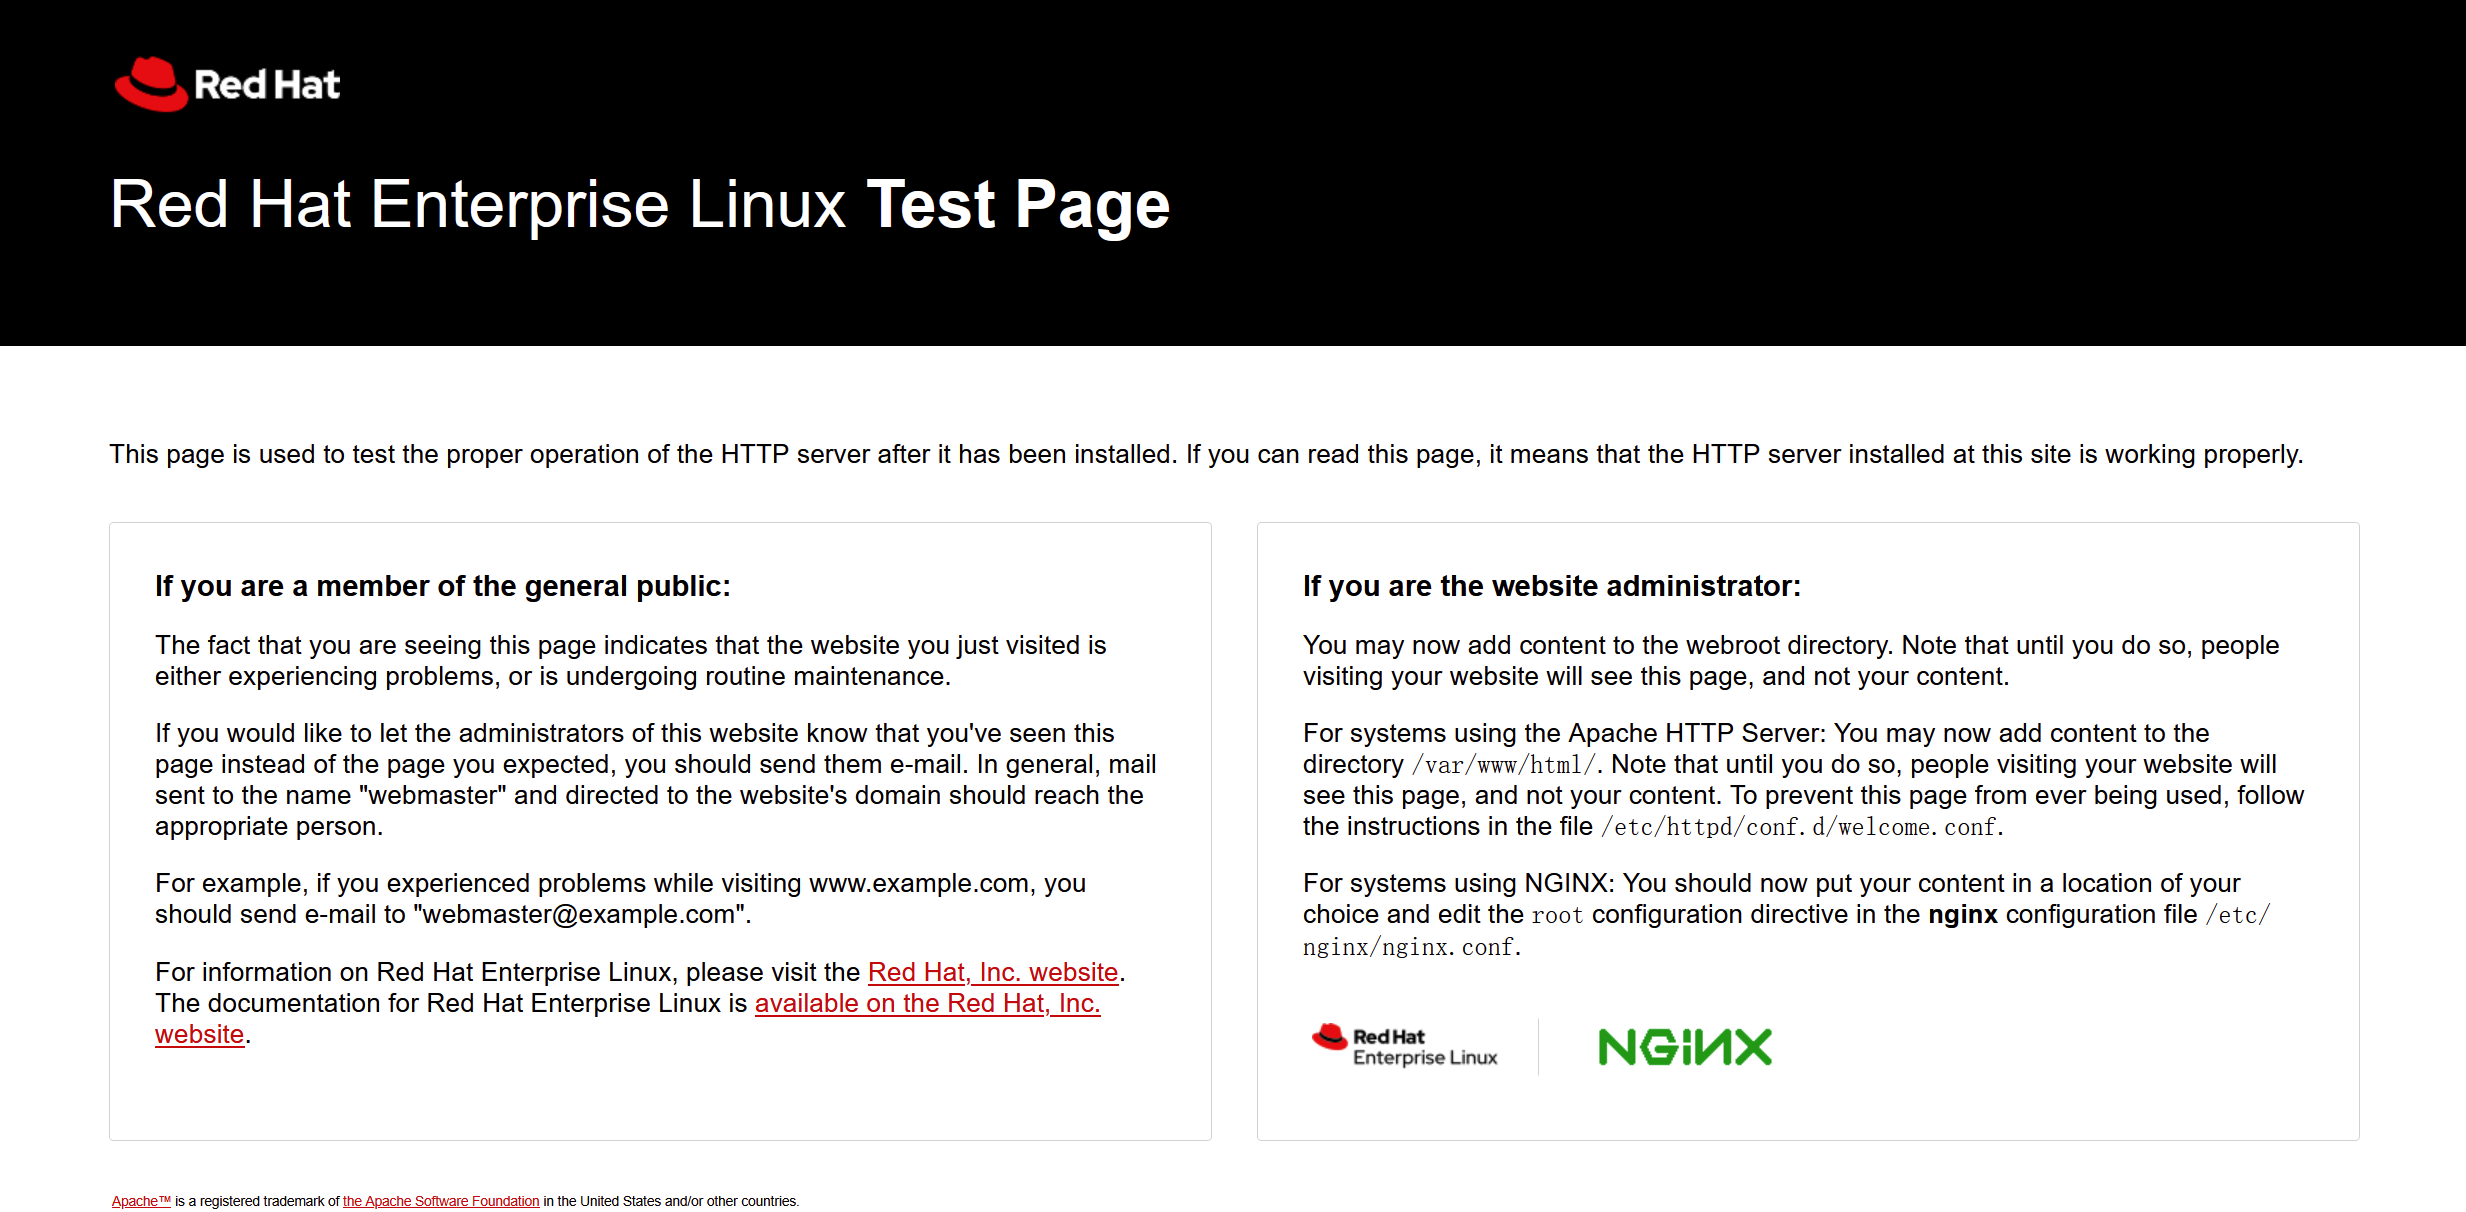
Task: Click the www.example.com text
Action: [x=919, y=884]
